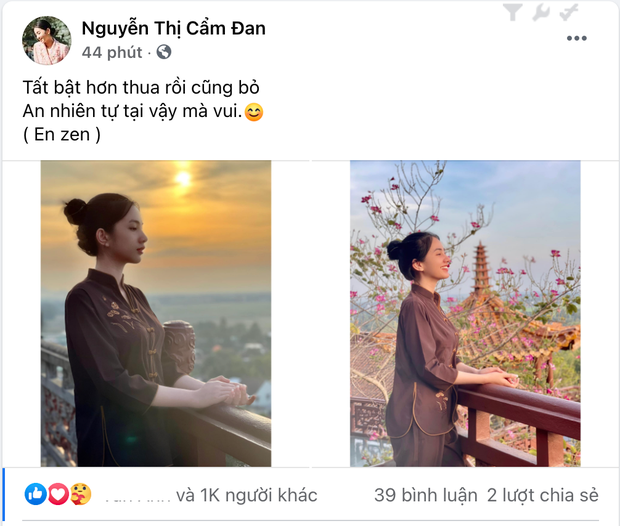Click the ( En zen ) caption line
The height and width of the screenshot is (526, 620).
point(62,135)
